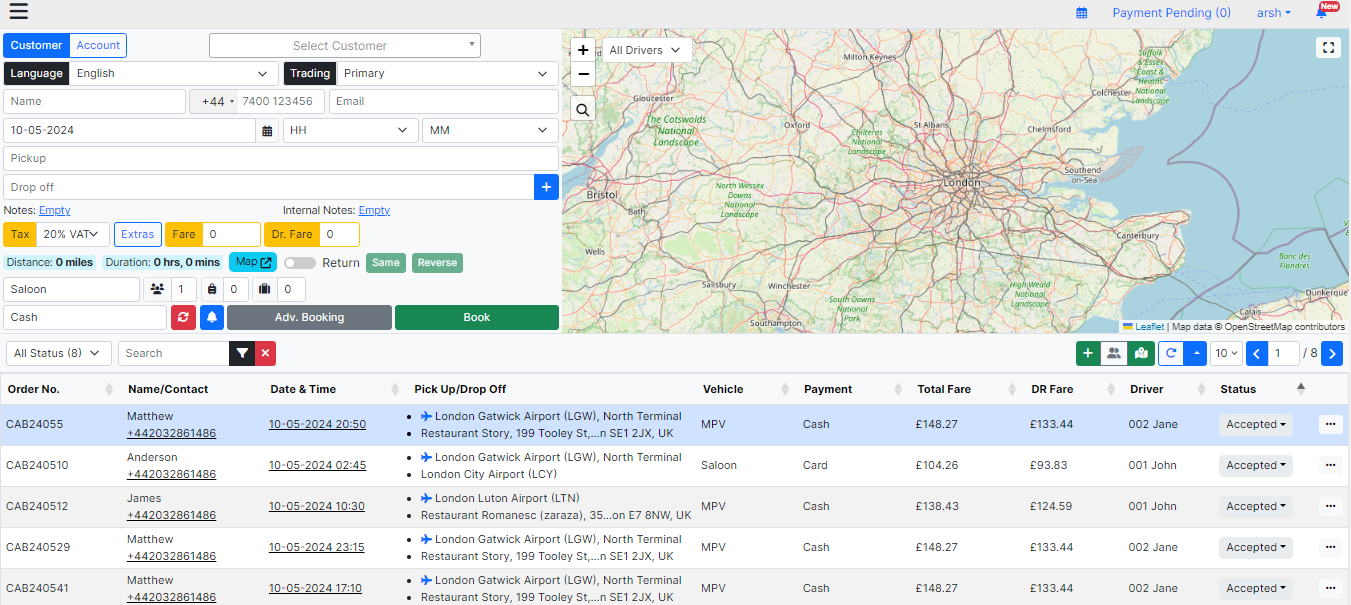Open the Payment Pending (0) item

pyautogui.click(x=1171, y=13)
